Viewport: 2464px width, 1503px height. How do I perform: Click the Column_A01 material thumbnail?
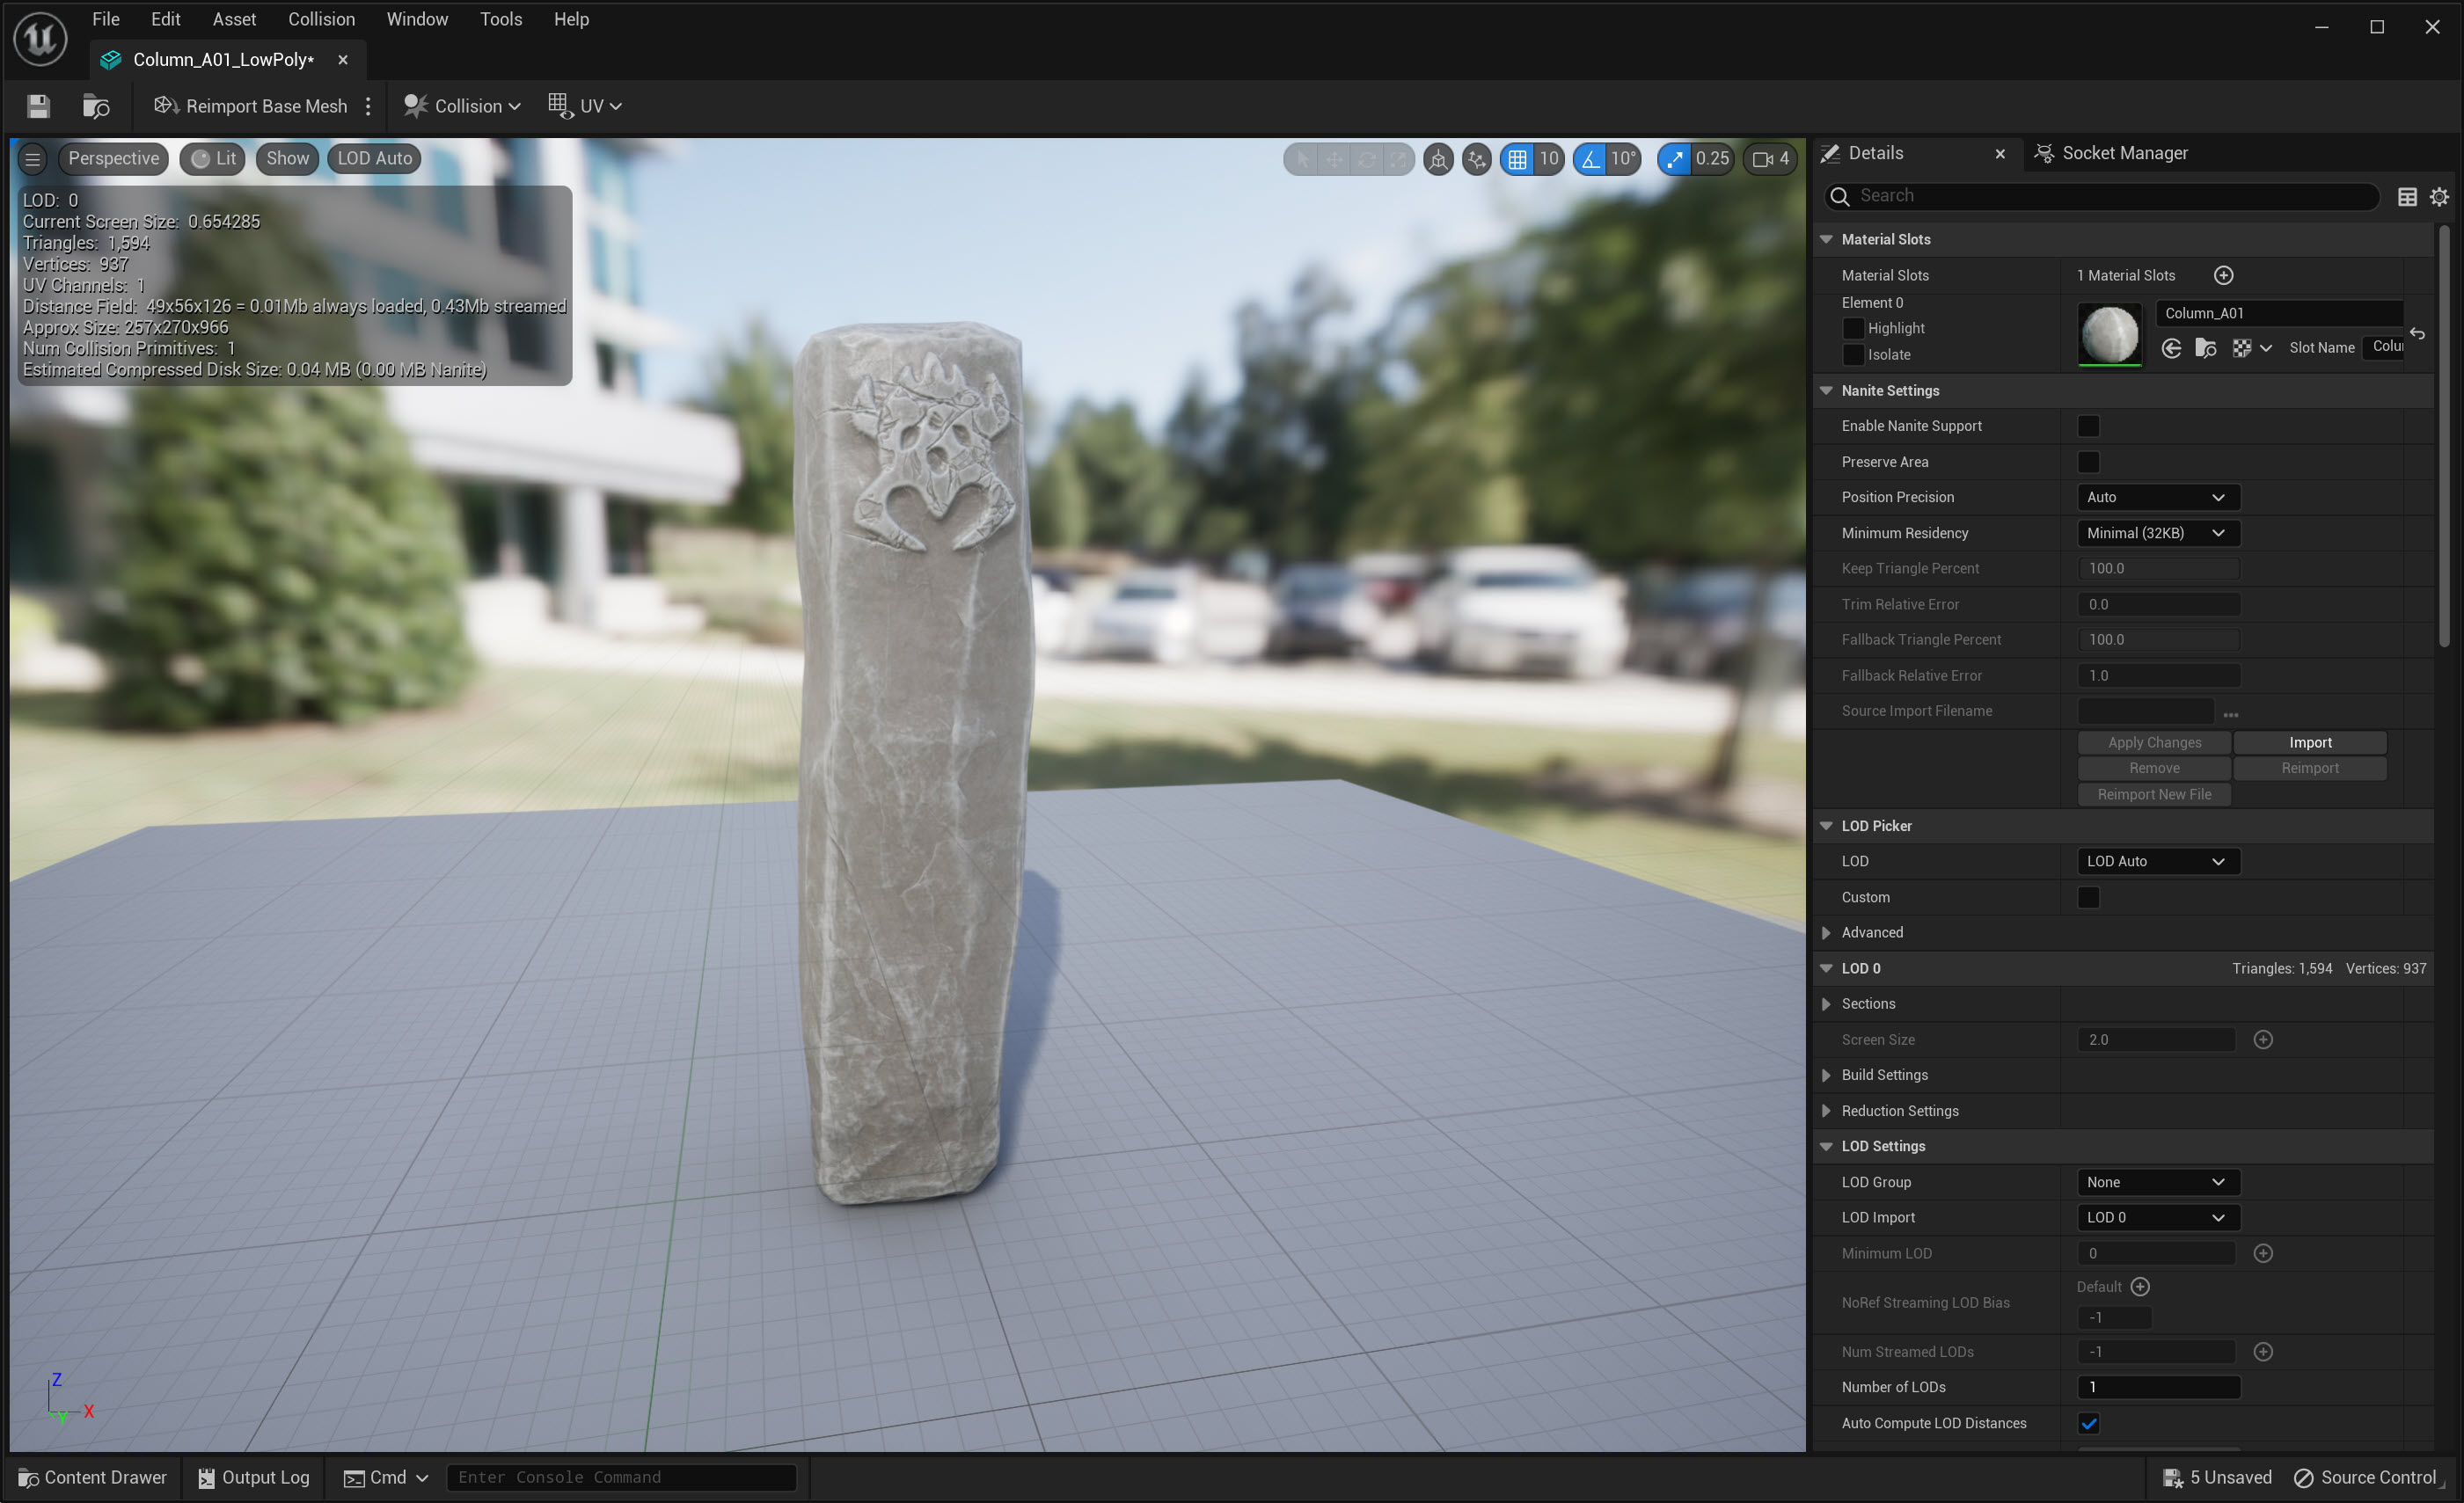(2109, 334)
